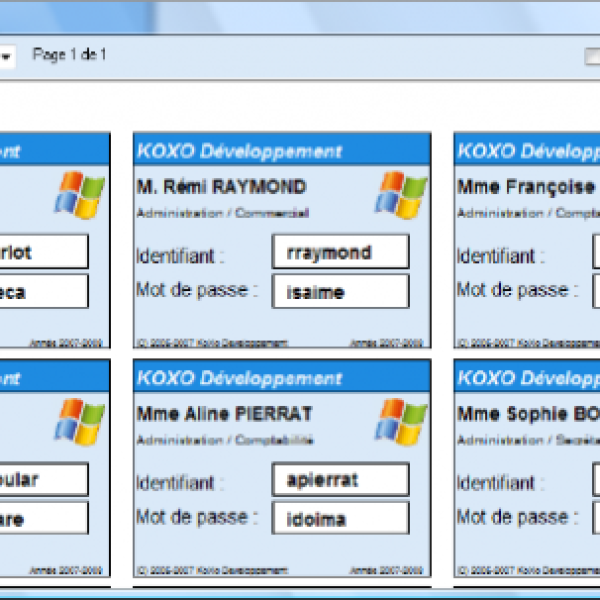The width and height of the screenshot is (600, 600).
Task: Click the 'Identifiant :' label on Aline PIERRAT's card
Action: 180,483
